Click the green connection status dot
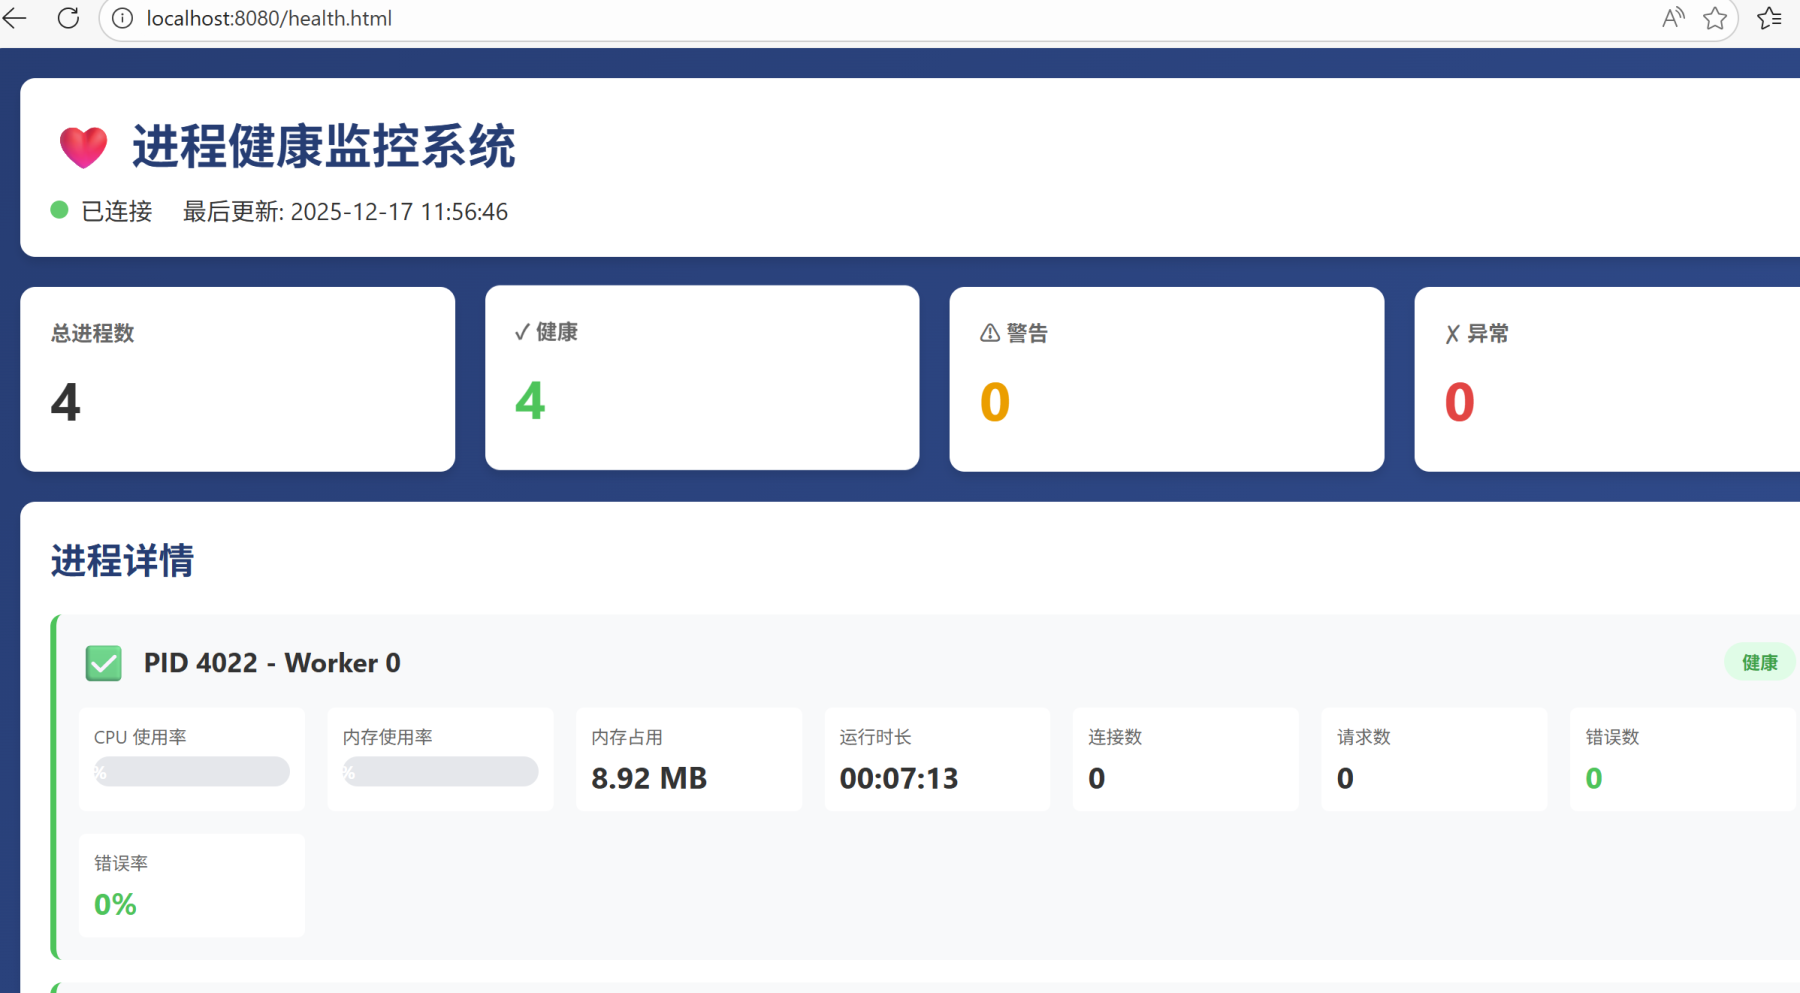 coord(60,210)
